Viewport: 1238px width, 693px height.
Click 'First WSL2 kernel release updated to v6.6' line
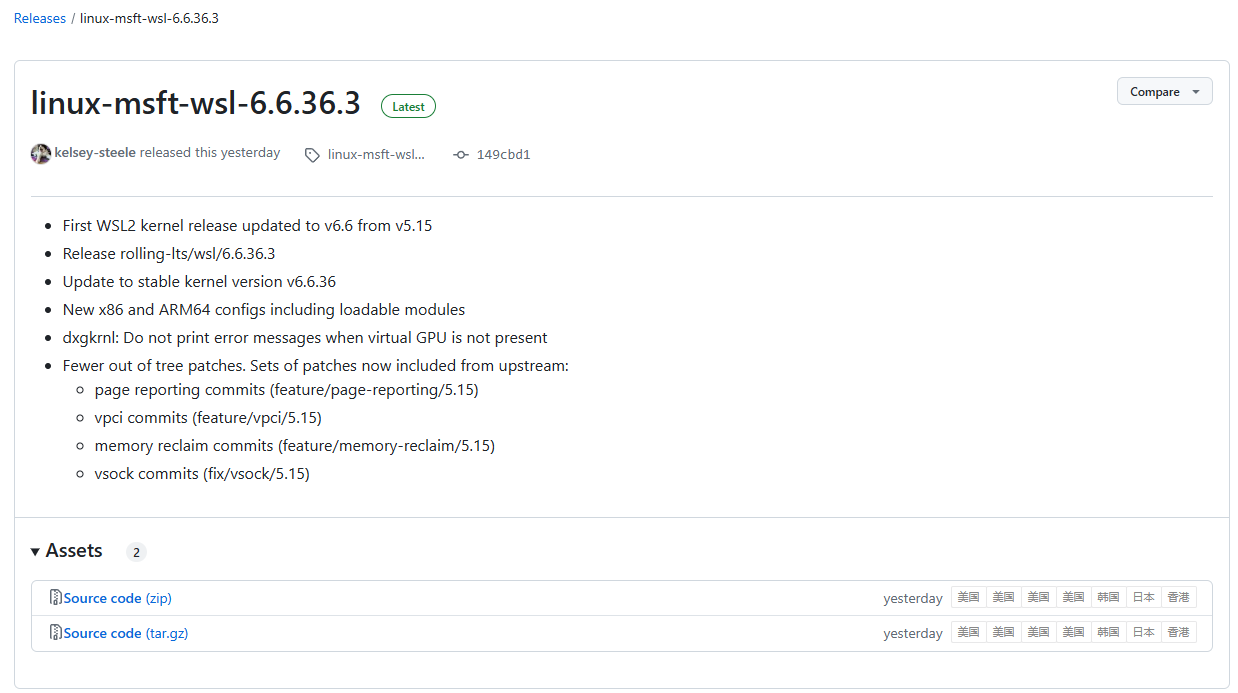[247, 226]
